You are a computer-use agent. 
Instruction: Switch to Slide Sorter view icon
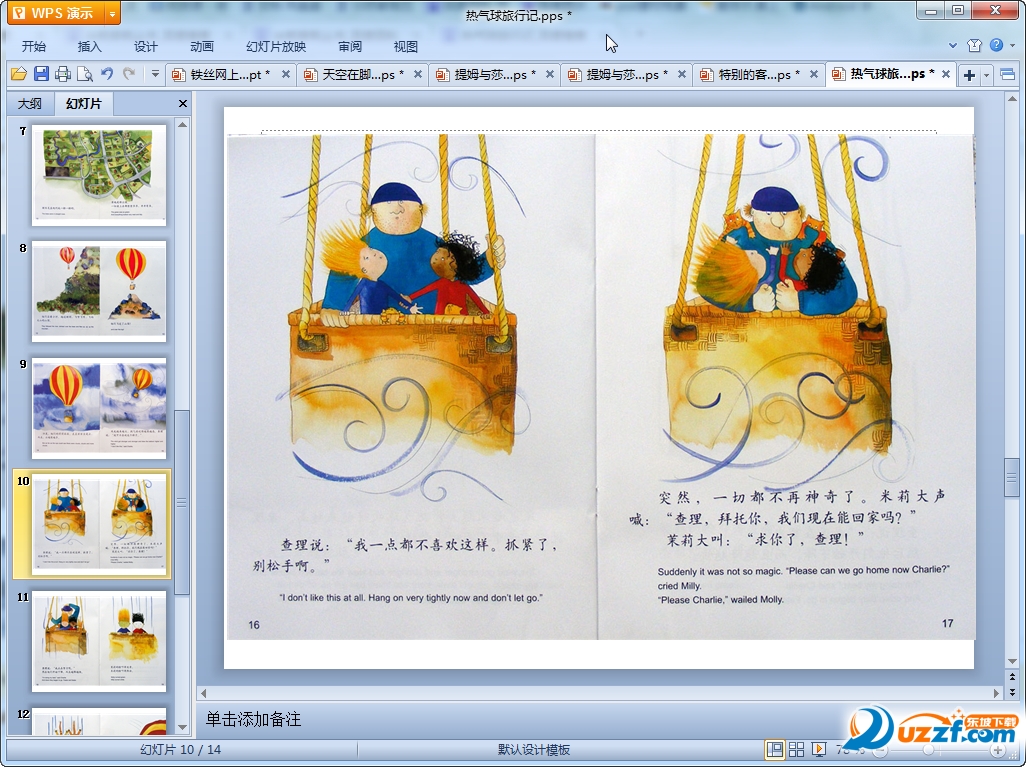pyautogui.click(x=796, y=749)
